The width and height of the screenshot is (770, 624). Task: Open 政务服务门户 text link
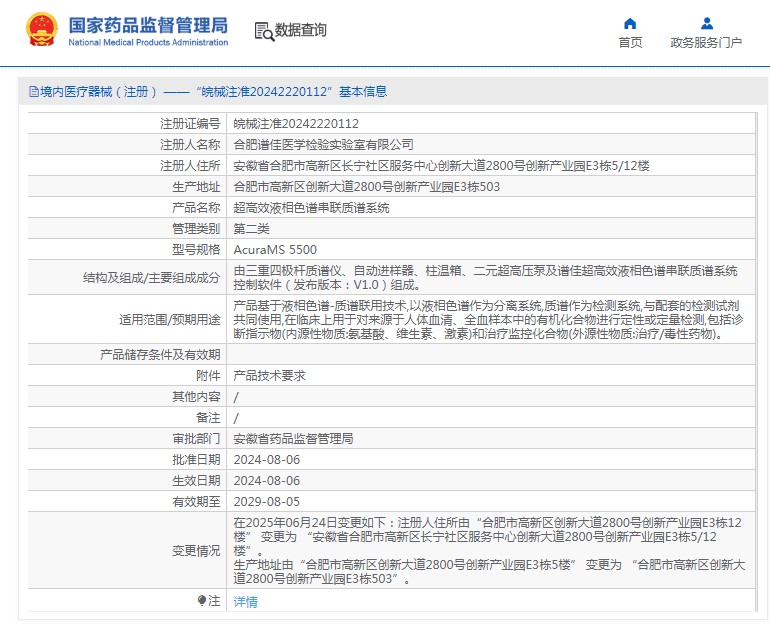tap(706, 43)
